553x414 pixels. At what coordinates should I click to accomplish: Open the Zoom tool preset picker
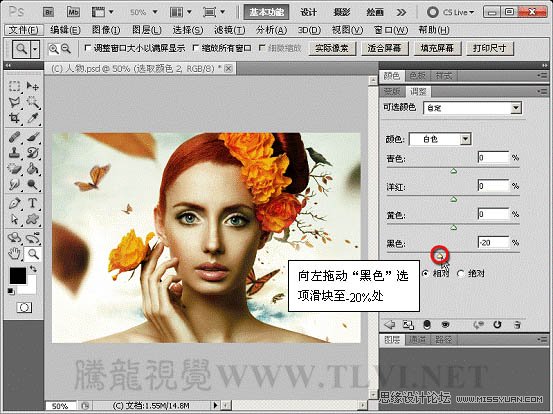click(x=35, y=49)
